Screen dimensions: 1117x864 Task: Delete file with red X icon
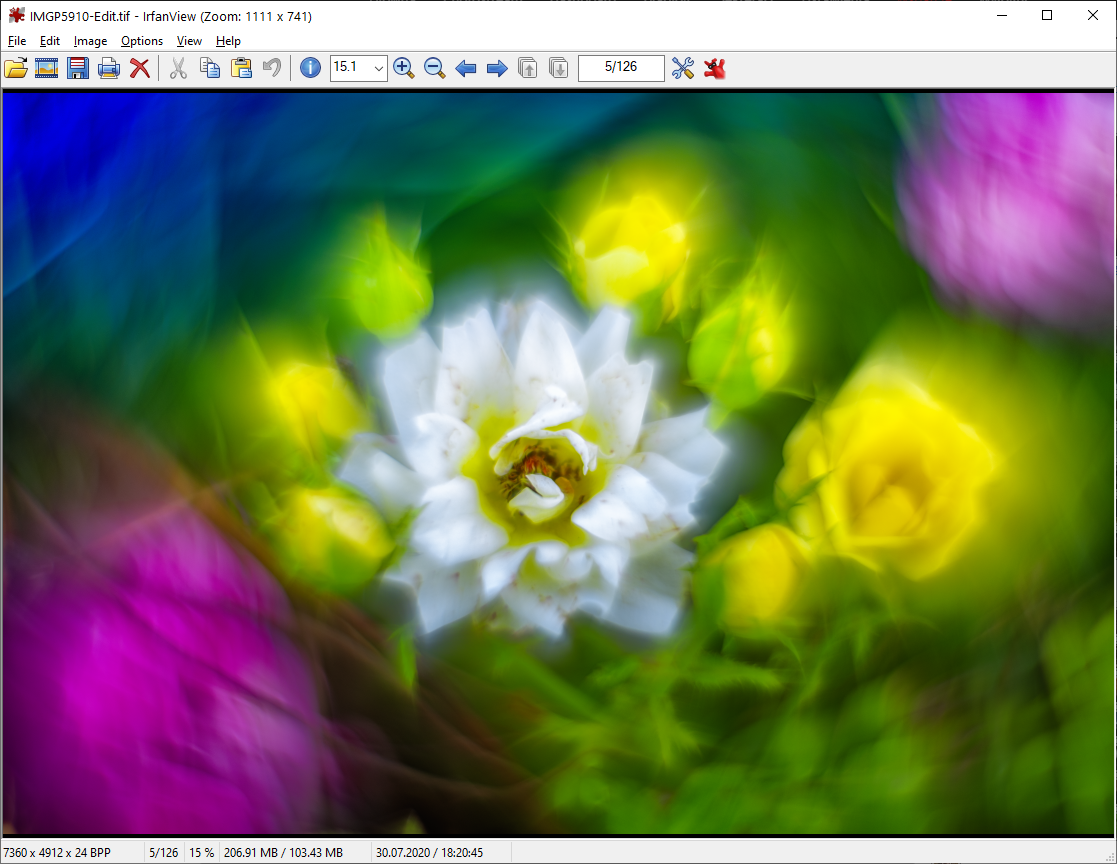point(140,68)
